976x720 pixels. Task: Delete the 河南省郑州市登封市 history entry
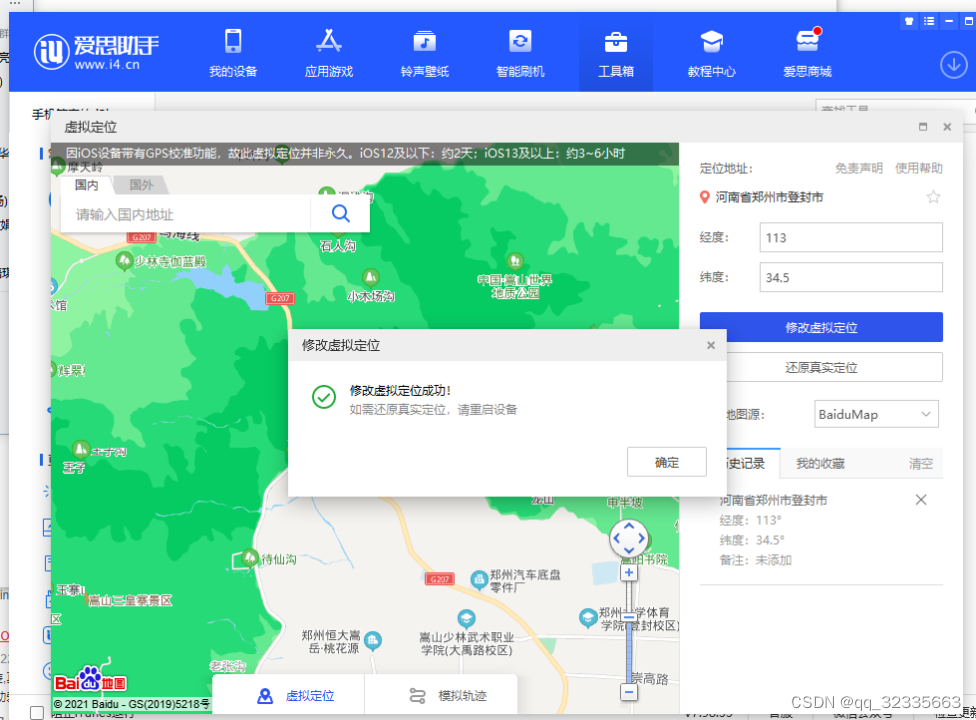click(921, 500)
